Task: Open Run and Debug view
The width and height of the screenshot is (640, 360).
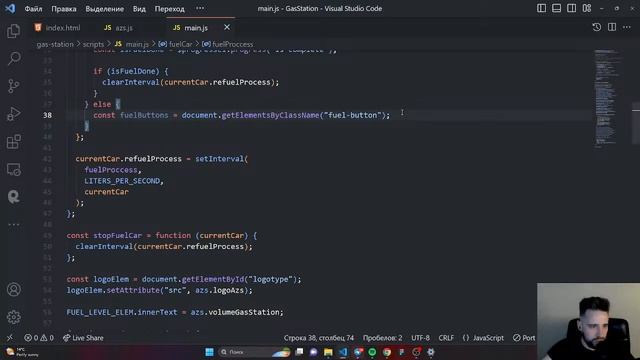Action: click(x=13, y=114)
